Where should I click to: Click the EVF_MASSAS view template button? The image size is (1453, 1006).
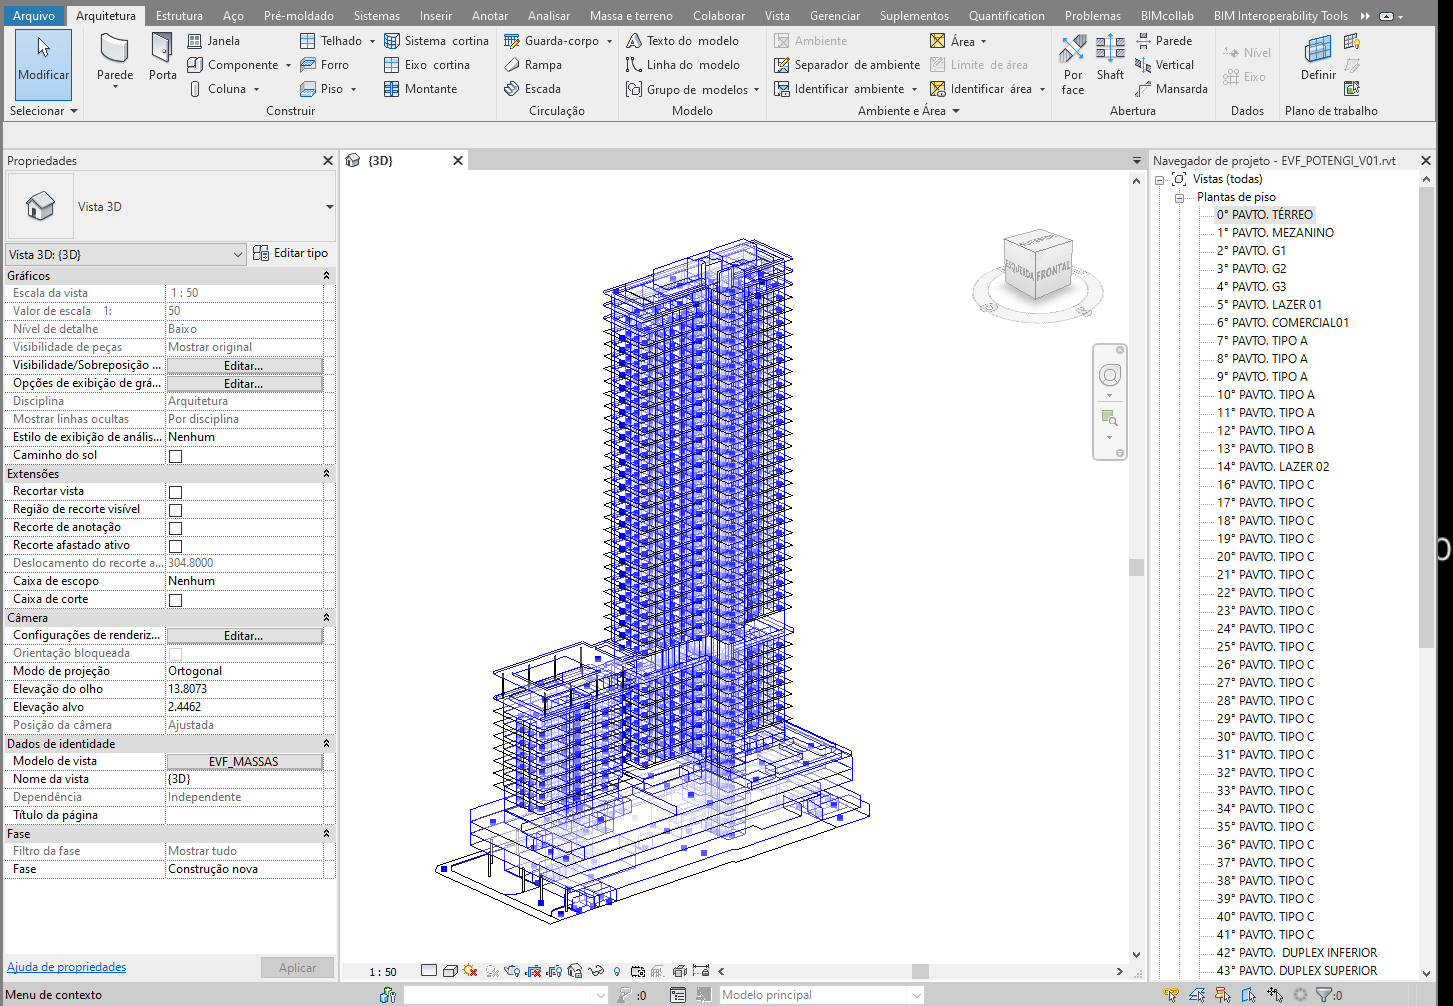pyautogui.click(x=244, y=762)
